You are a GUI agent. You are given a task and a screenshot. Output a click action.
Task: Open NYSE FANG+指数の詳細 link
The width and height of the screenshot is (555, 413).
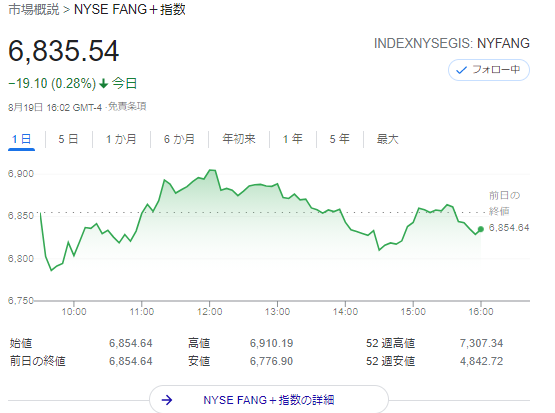[269, 400]
